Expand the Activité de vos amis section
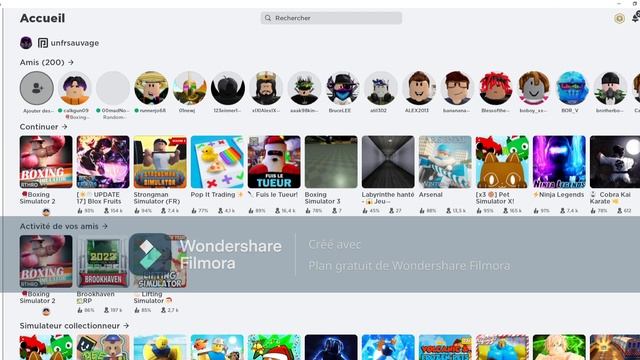 [64, 226]
